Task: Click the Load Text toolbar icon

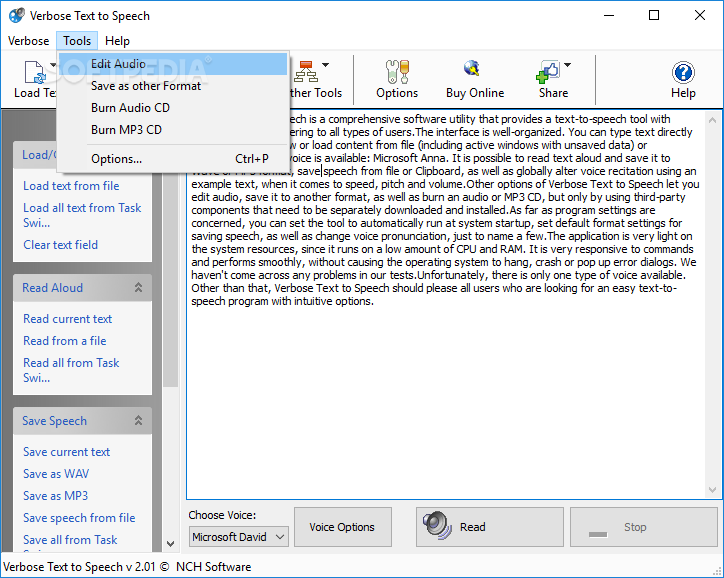Action: 35,72
